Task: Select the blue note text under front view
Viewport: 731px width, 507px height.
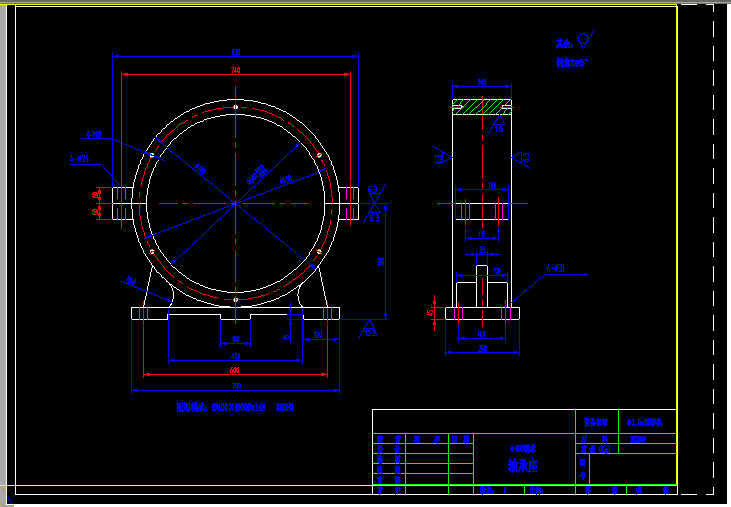Action: pyautogui.click(x=235, y=408)
